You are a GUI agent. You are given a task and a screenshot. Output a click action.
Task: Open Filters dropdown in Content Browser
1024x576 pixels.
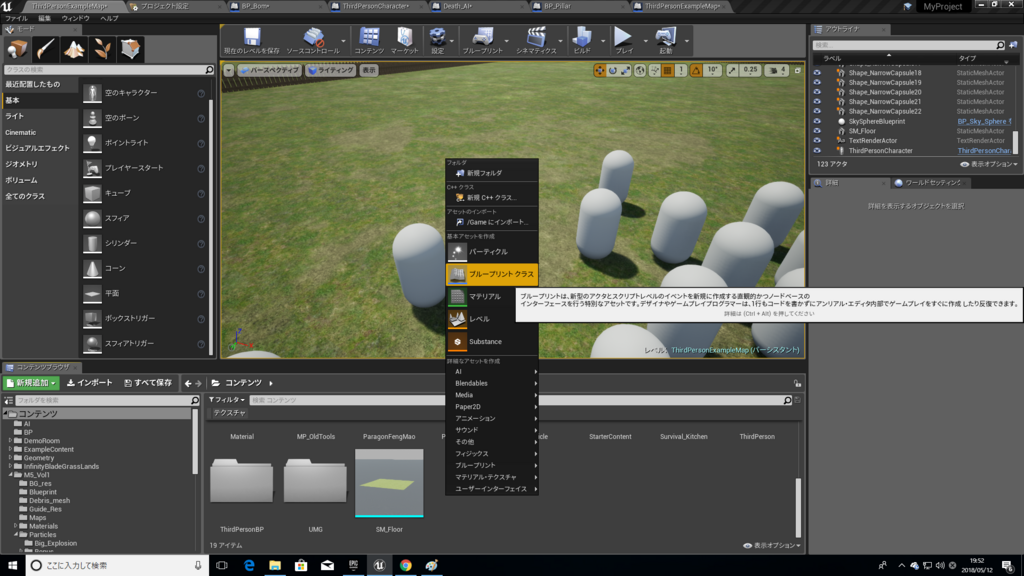click(227, 400)
